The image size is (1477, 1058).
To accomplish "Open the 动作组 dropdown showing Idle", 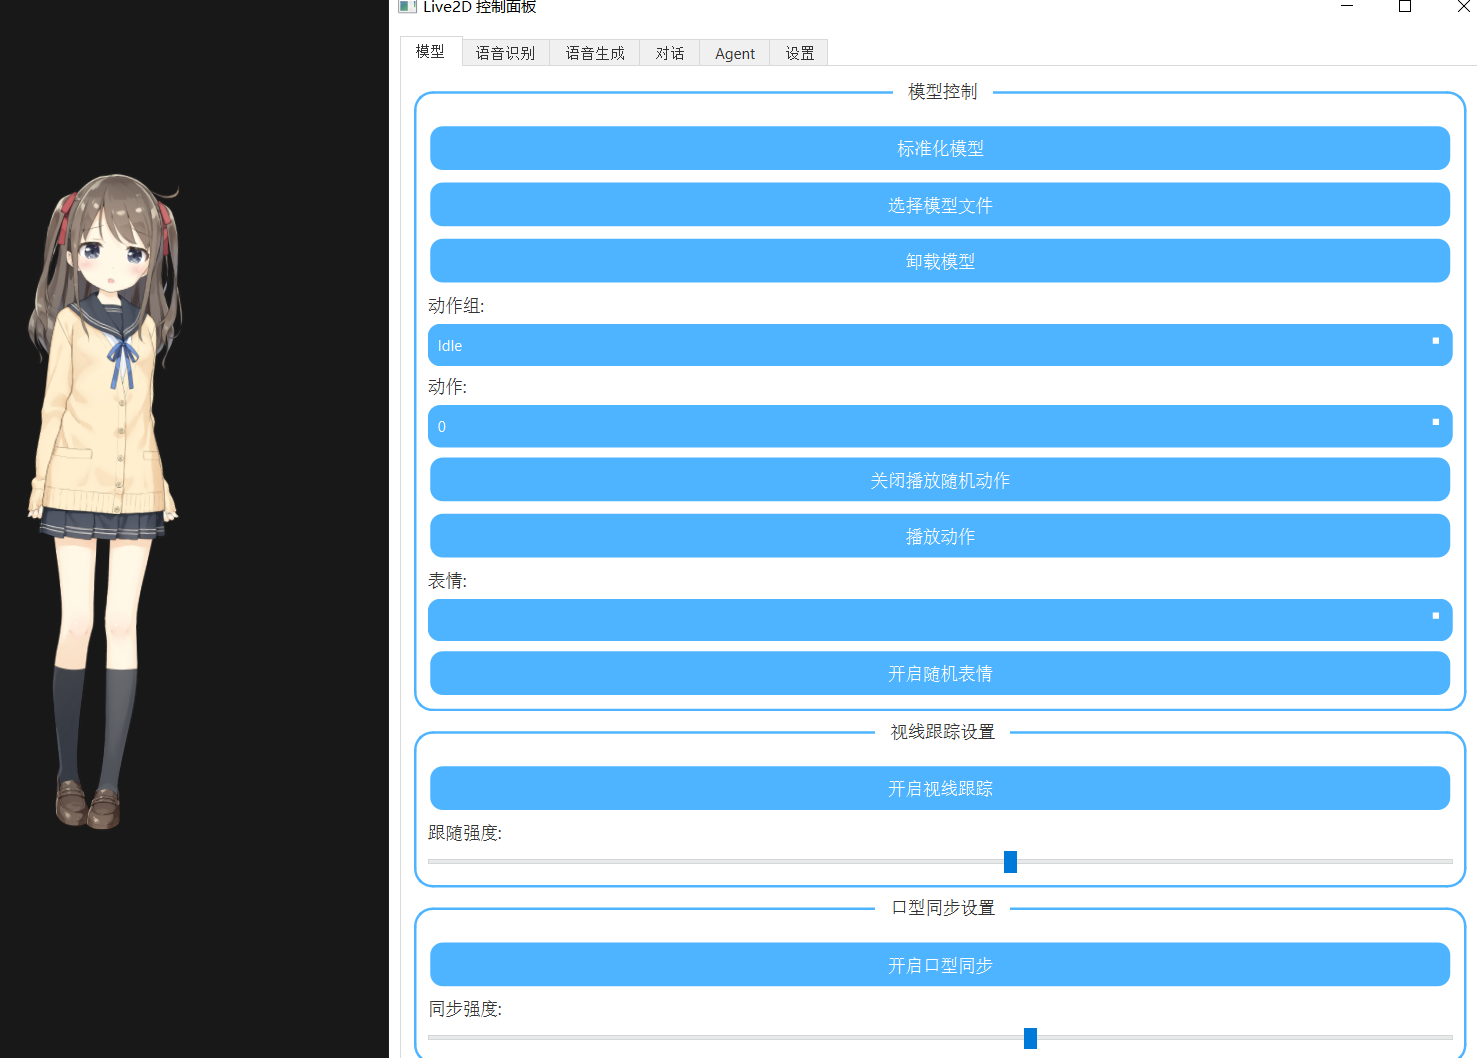I will click(x=939, y=345).
